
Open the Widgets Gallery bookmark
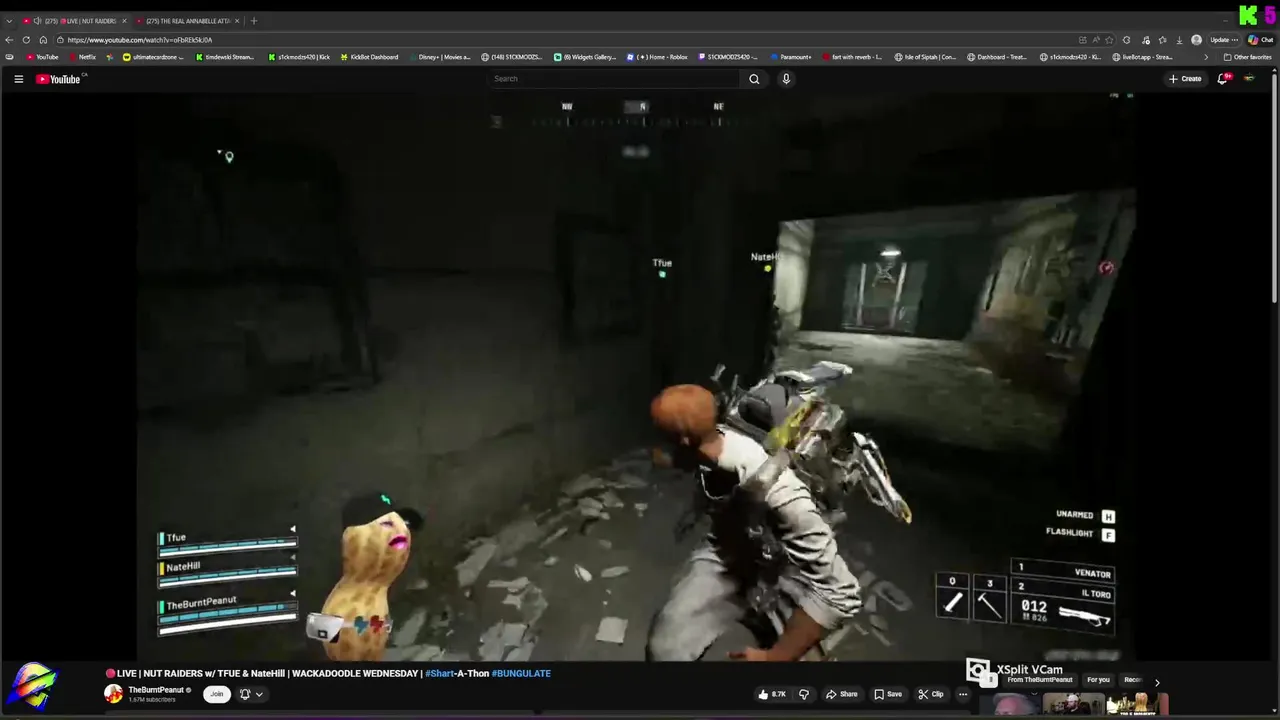585,57
